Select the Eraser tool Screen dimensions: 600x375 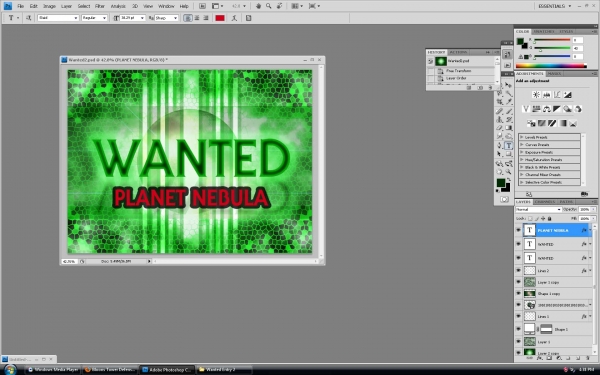coord(499,128)
